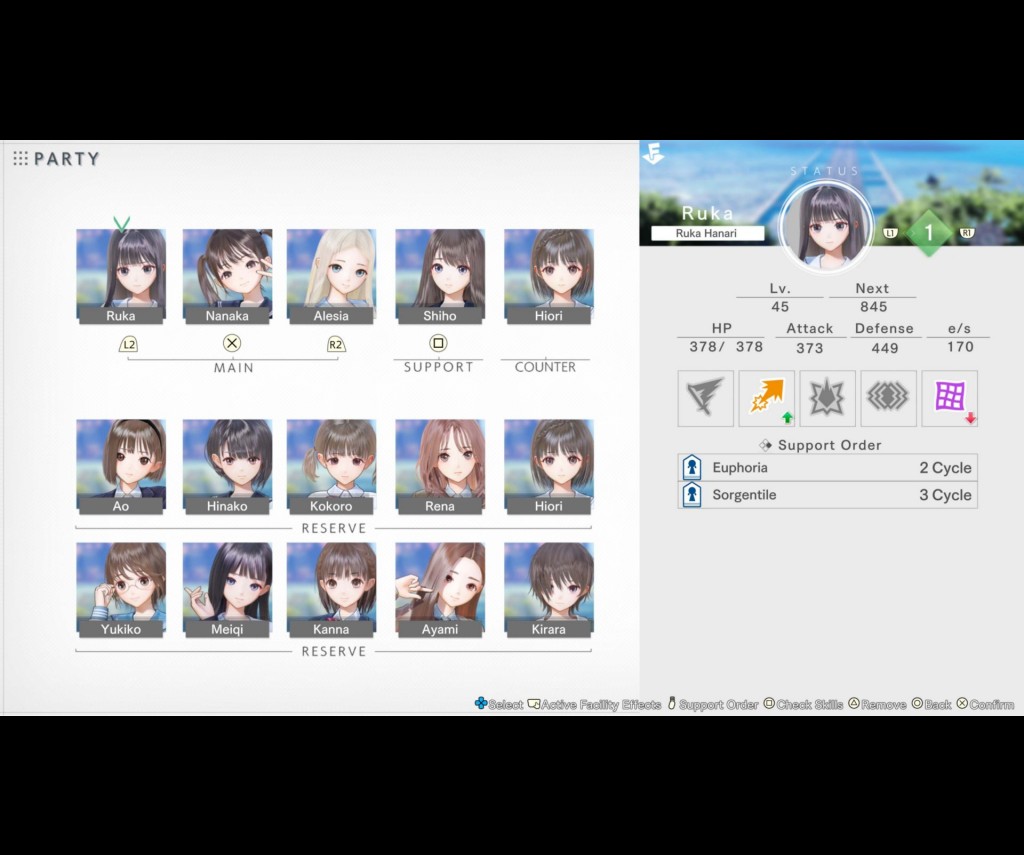Click the Remove prompt

coord(877,704)
